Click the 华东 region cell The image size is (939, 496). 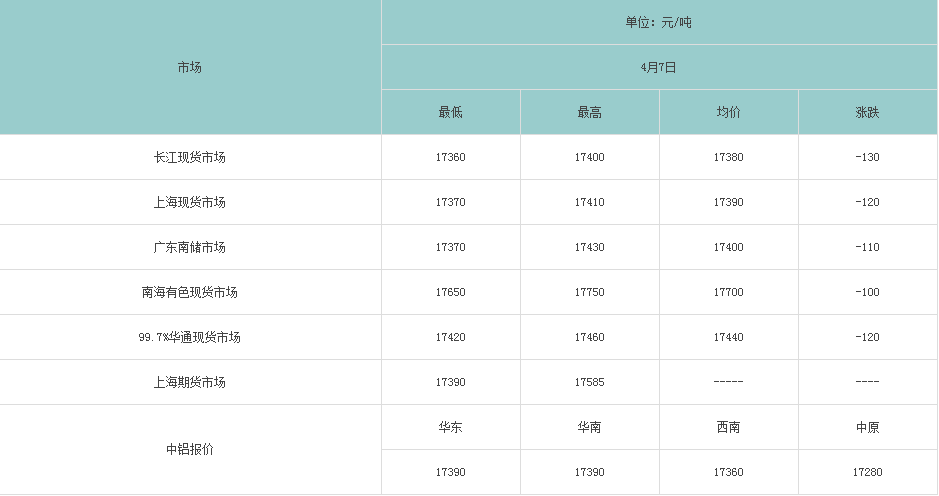click(451, 427)
